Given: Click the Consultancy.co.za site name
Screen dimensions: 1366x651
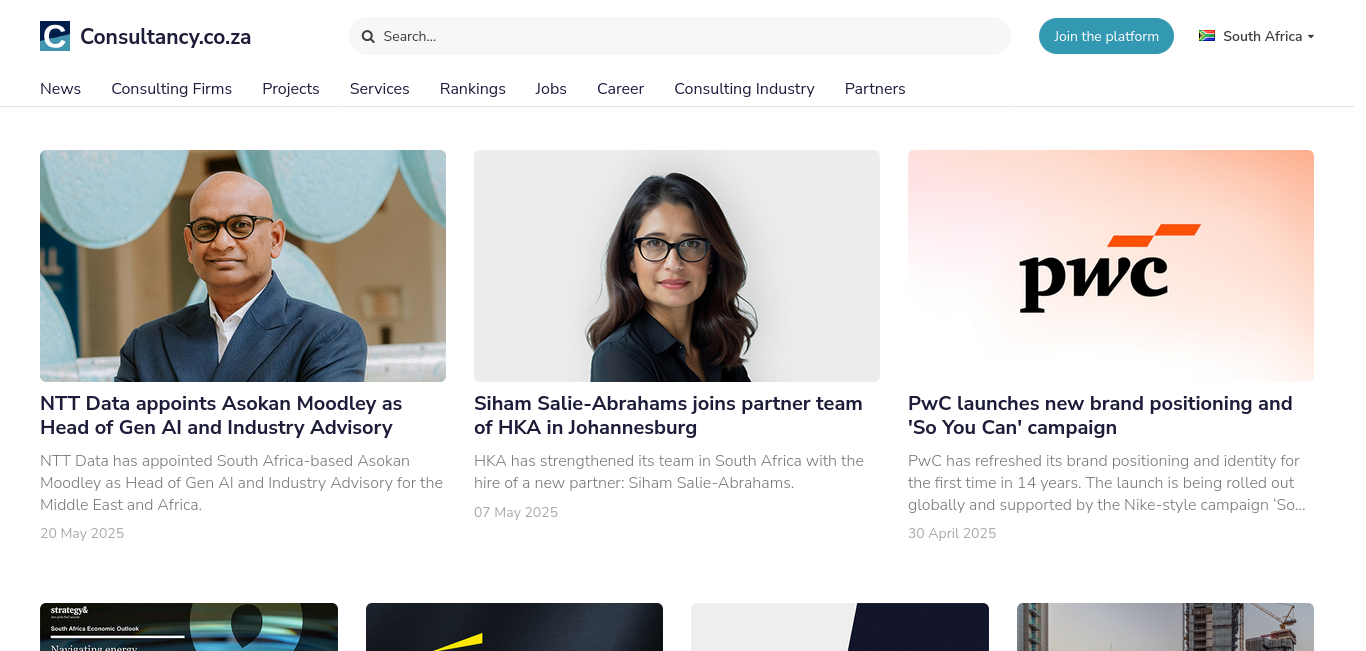Looking at the screenshot, I should point(166,37).
